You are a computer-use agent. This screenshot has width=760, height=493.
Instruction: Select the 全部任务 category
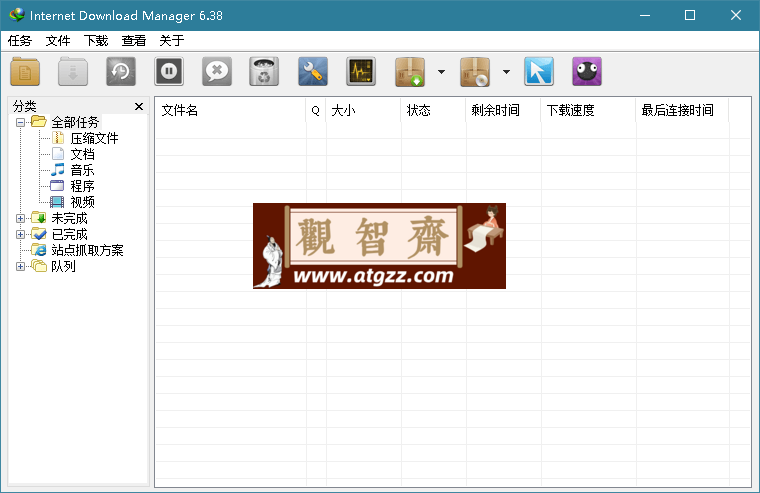75,122
